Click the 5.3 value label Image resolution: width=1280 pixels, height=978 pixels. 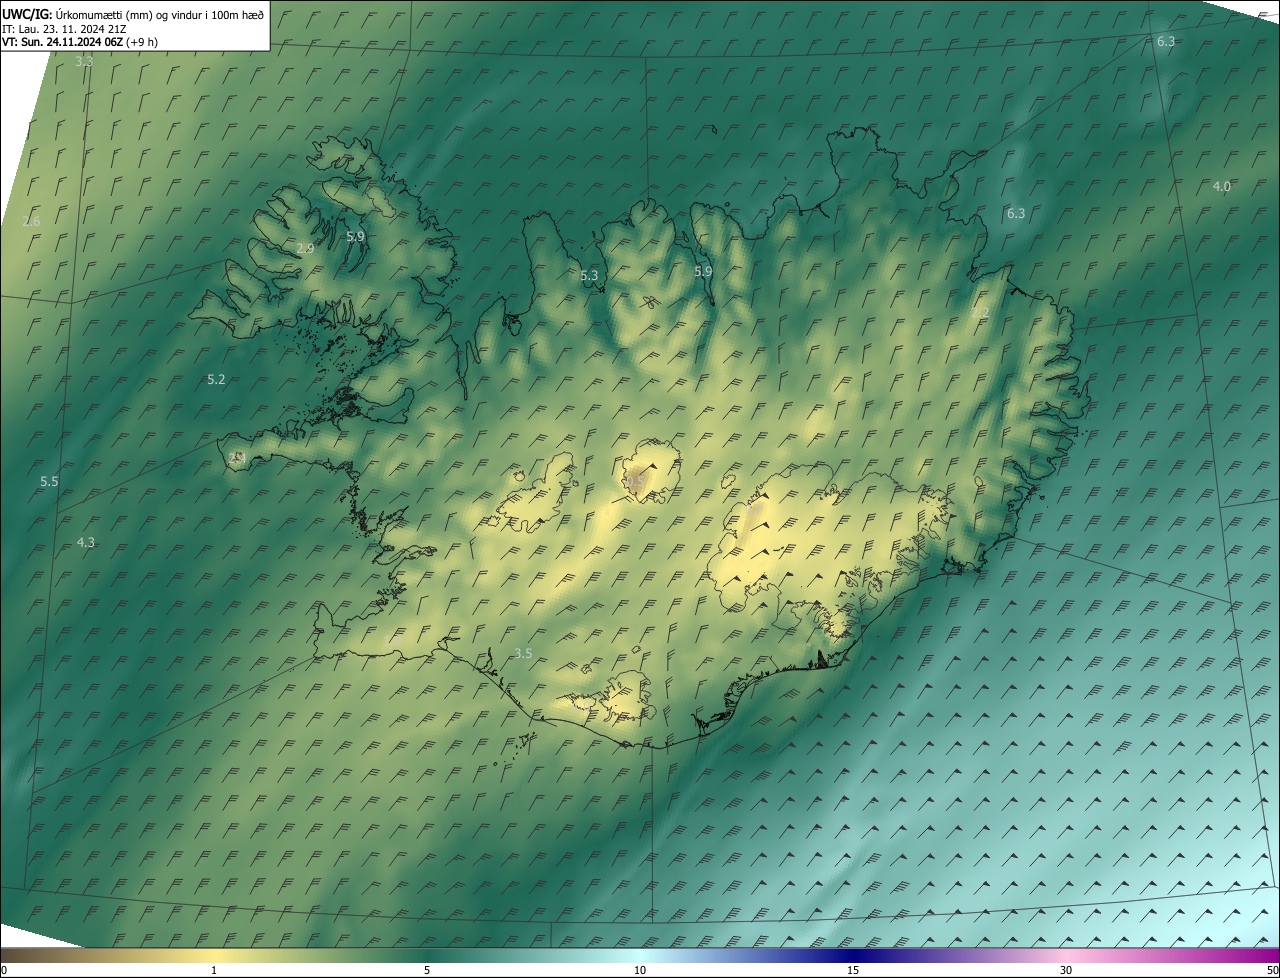tap(589, 275)
